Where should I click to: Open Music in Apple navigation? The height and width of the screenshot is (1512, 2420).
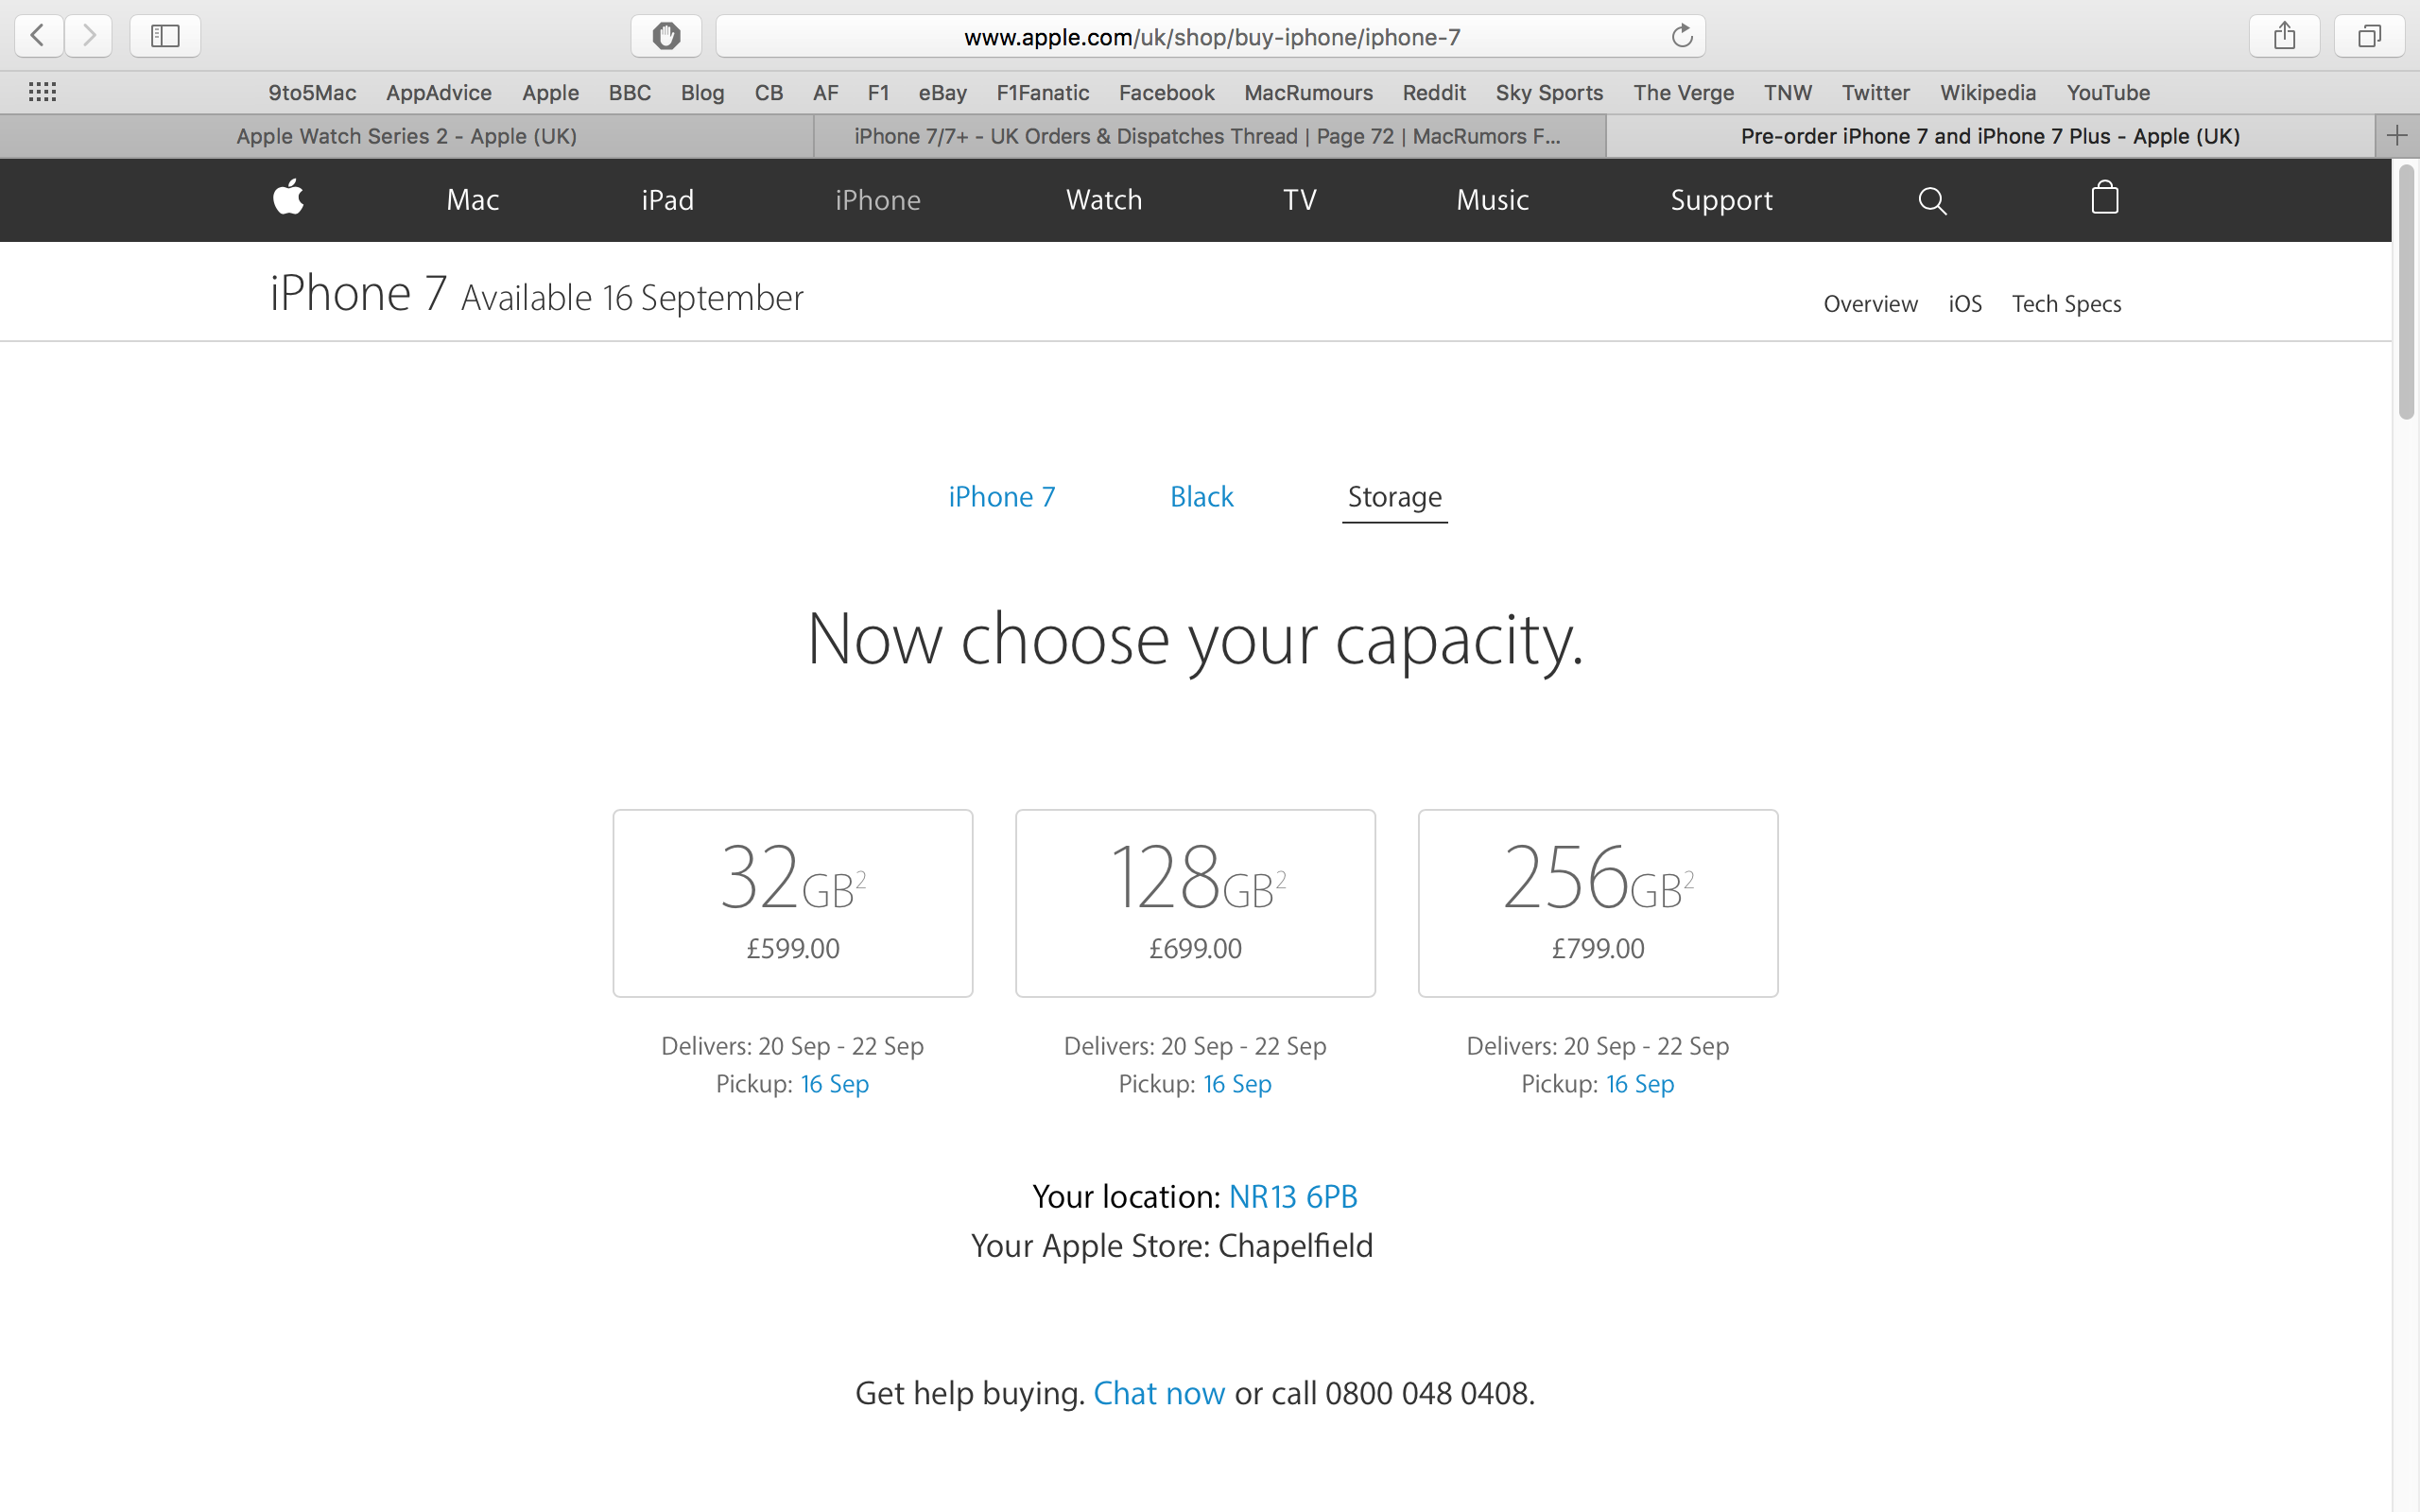(x=1493, y=200)
